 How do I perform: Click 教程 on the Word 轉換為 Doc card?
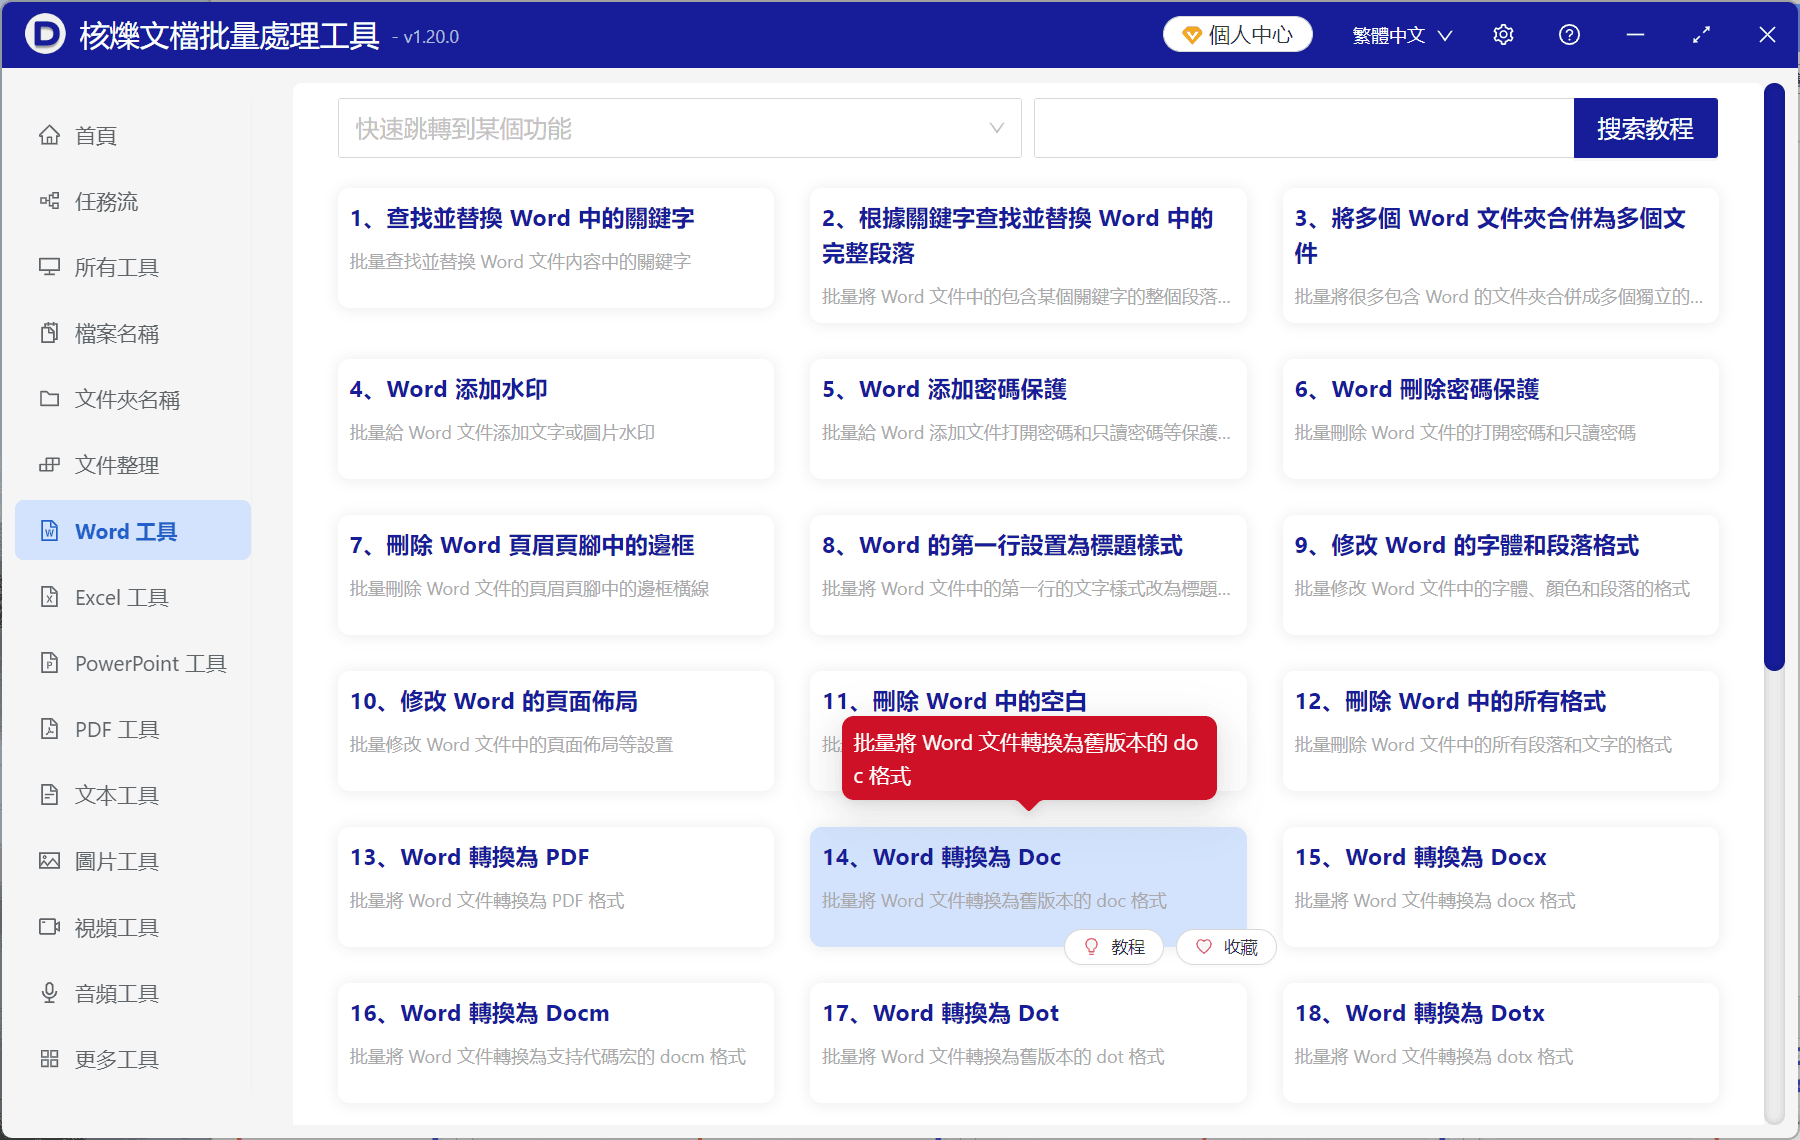tap(1113, 947)
